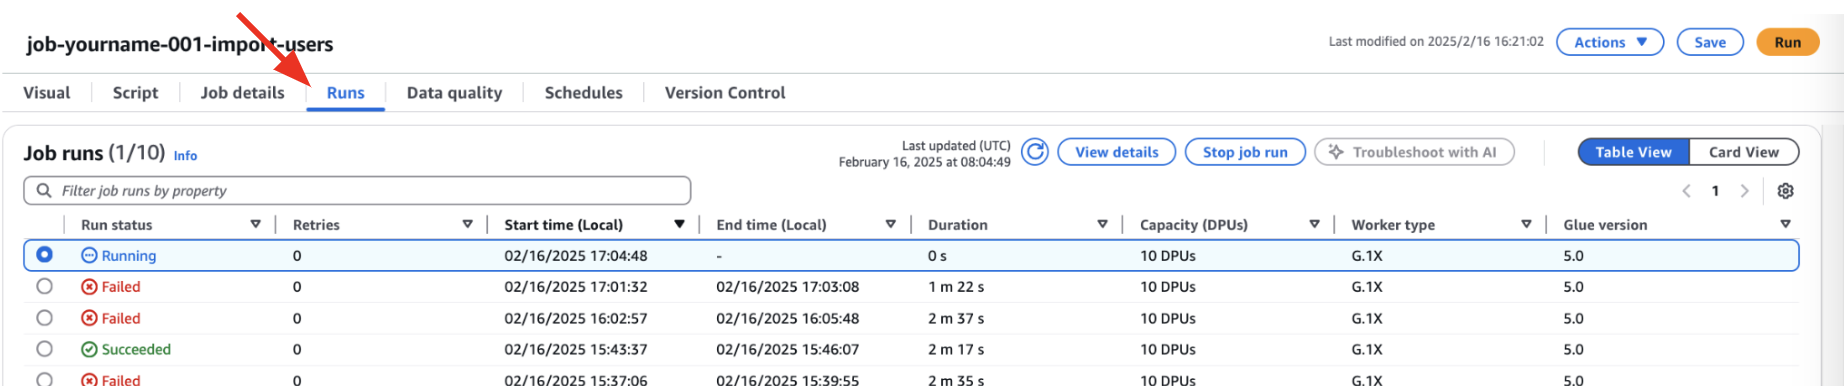The height and width of the screenshot is (386, 1844).
Task: Select the run started at 17:01:32
Action: (x=44, y=287)
